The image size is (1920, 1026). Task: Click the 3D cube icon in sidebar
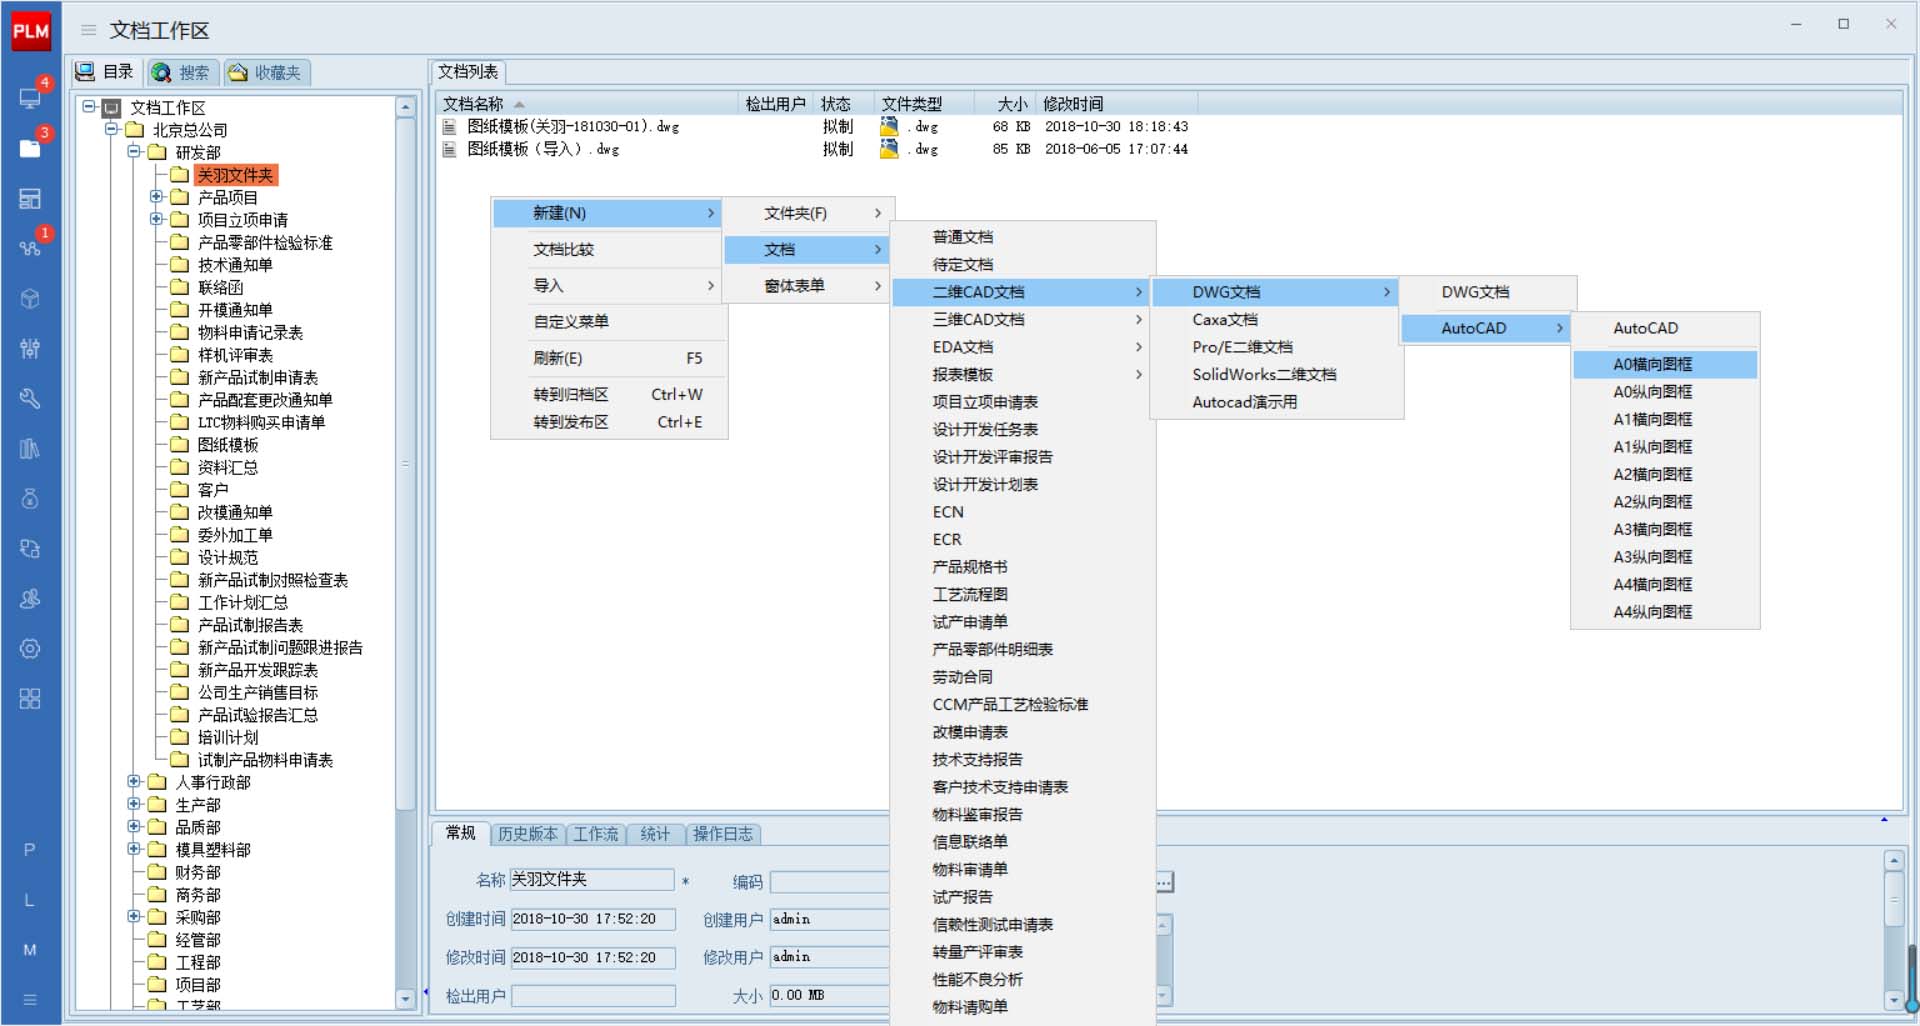(x=29, y=298)
